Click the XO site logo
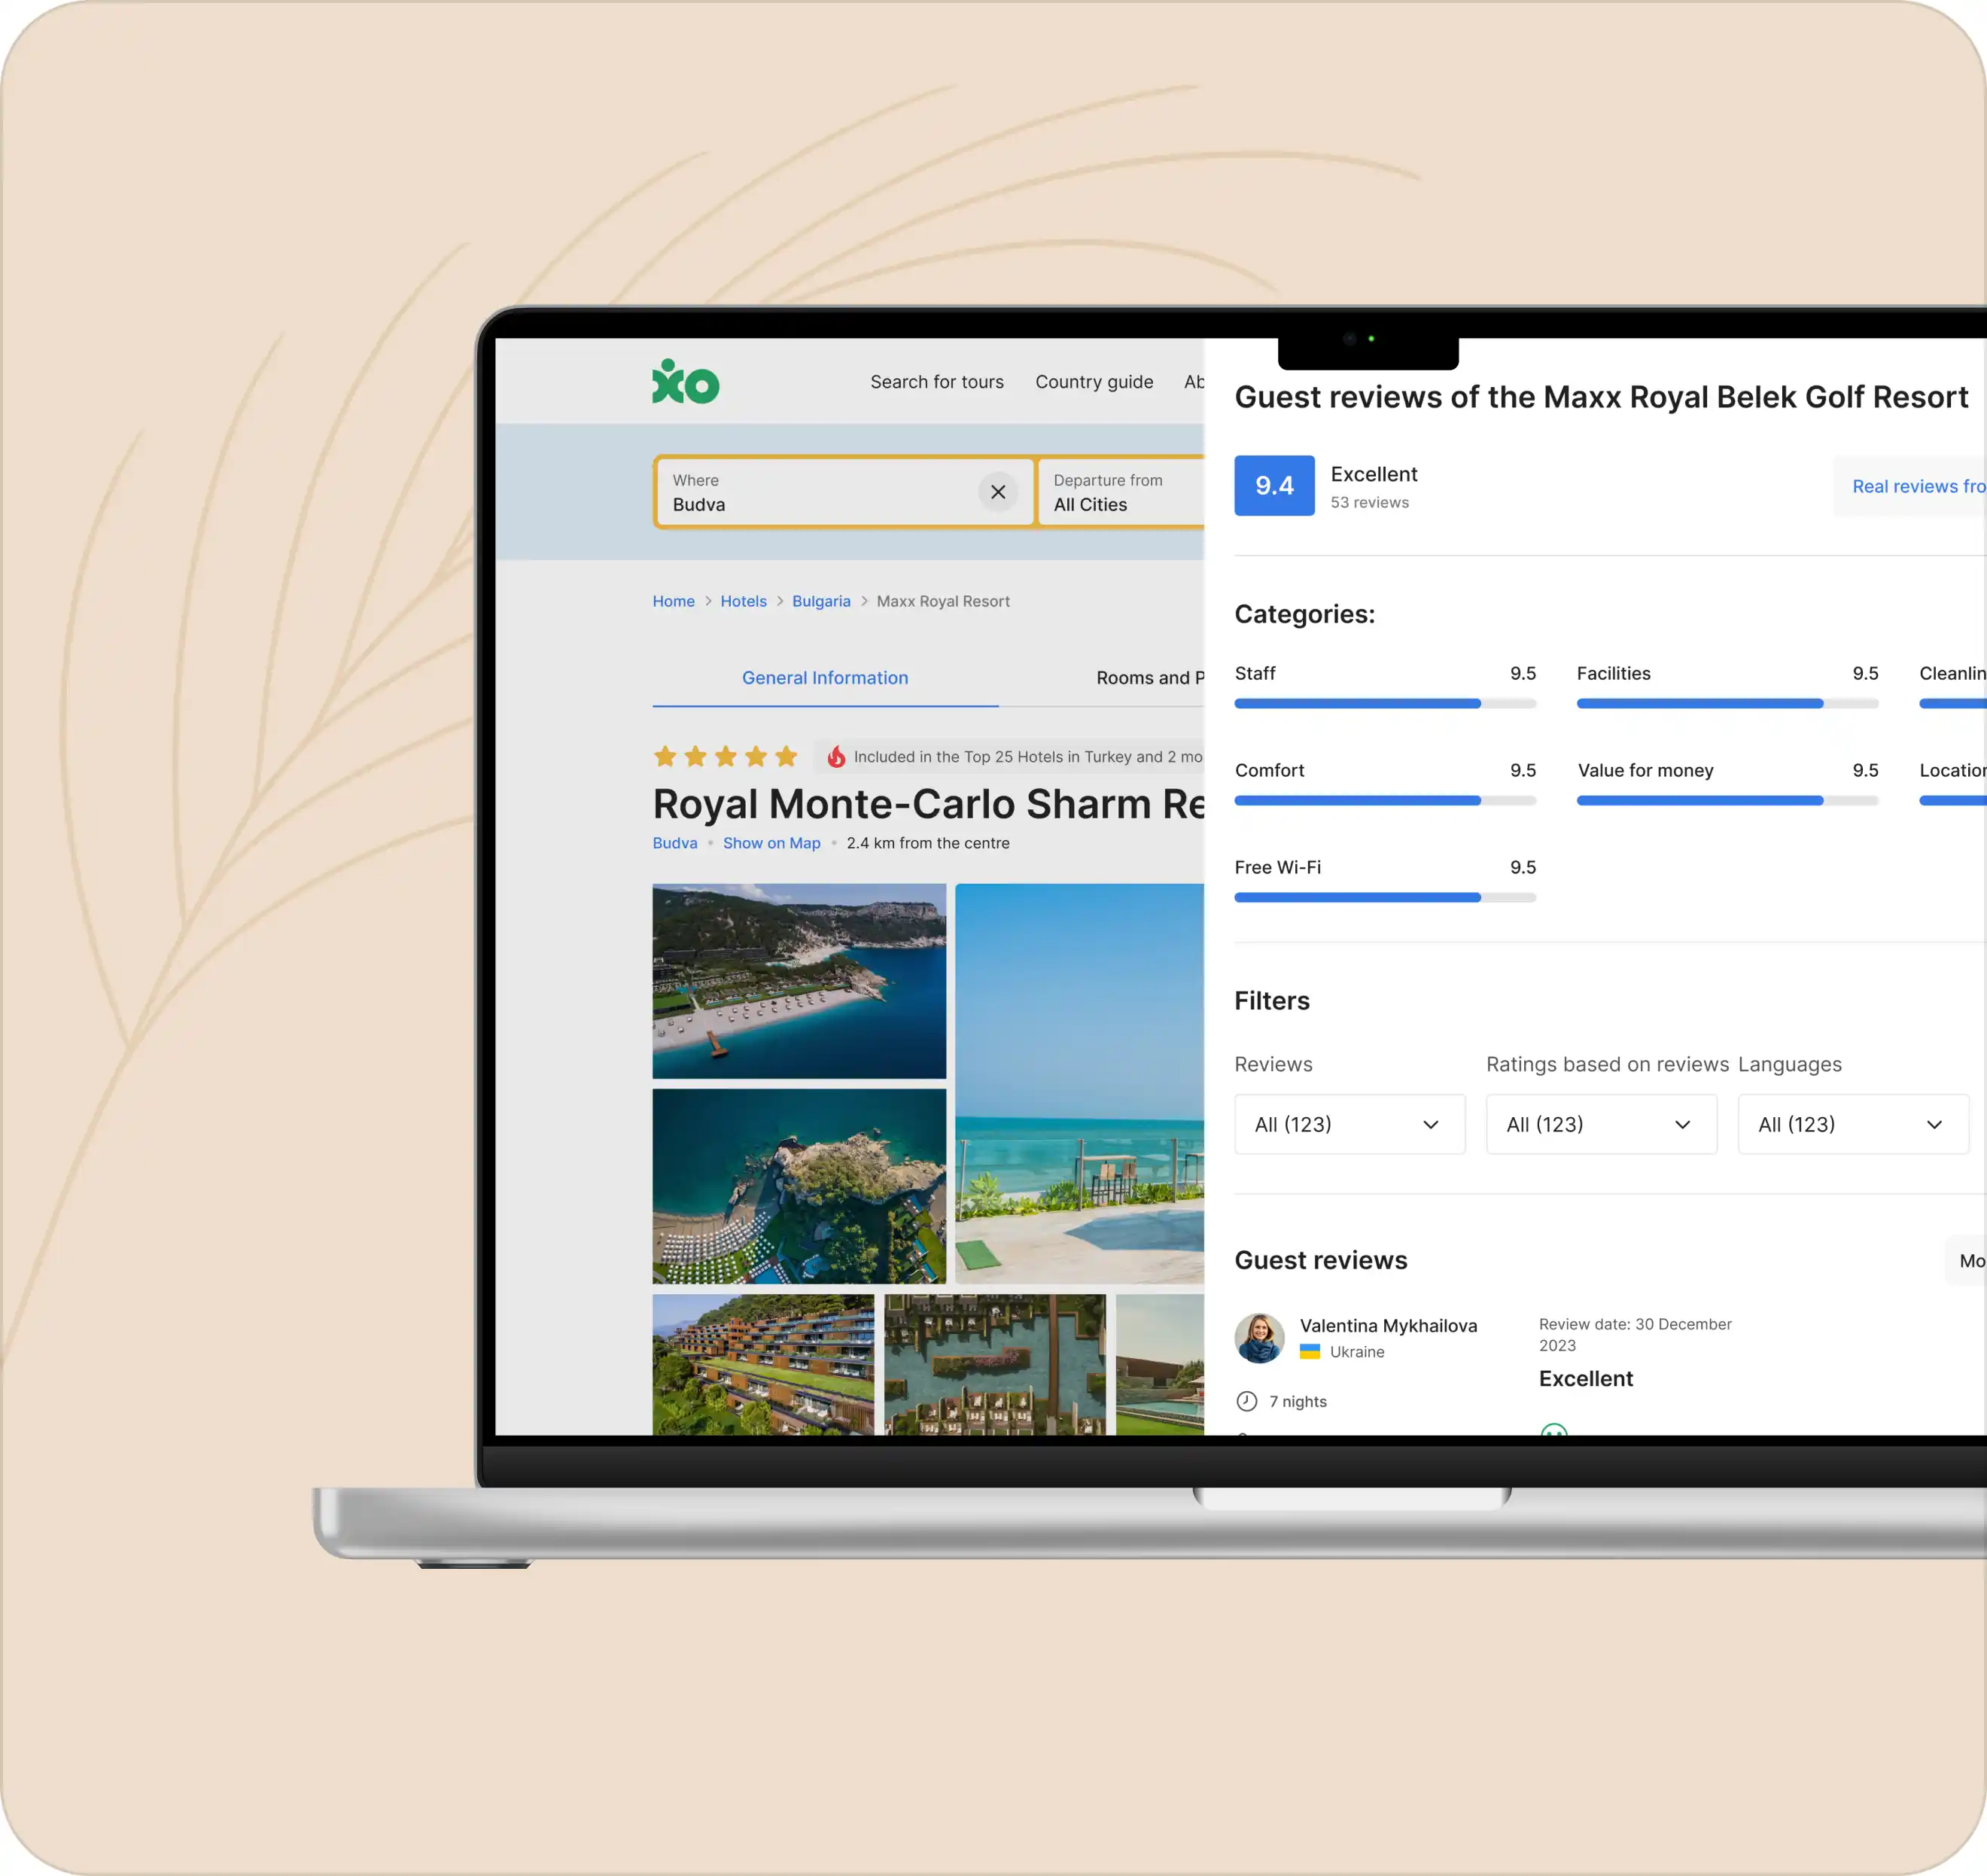The width and height of the screenshot is (1987, 1876). click(685, 382)
